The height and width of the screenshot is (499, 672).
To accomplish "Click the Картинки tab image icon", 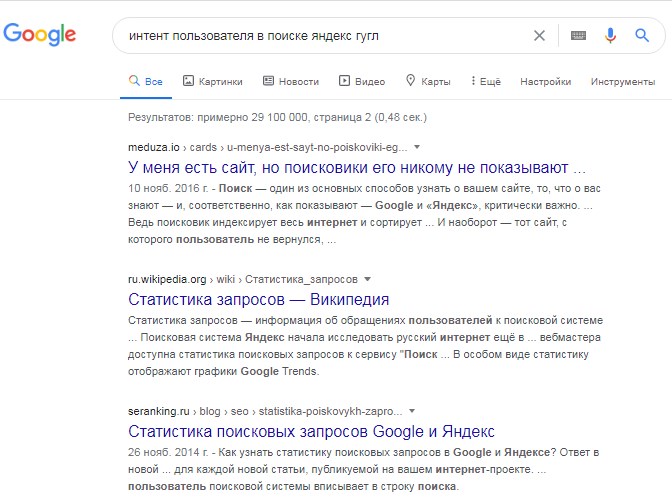I will tap(188, 81).
